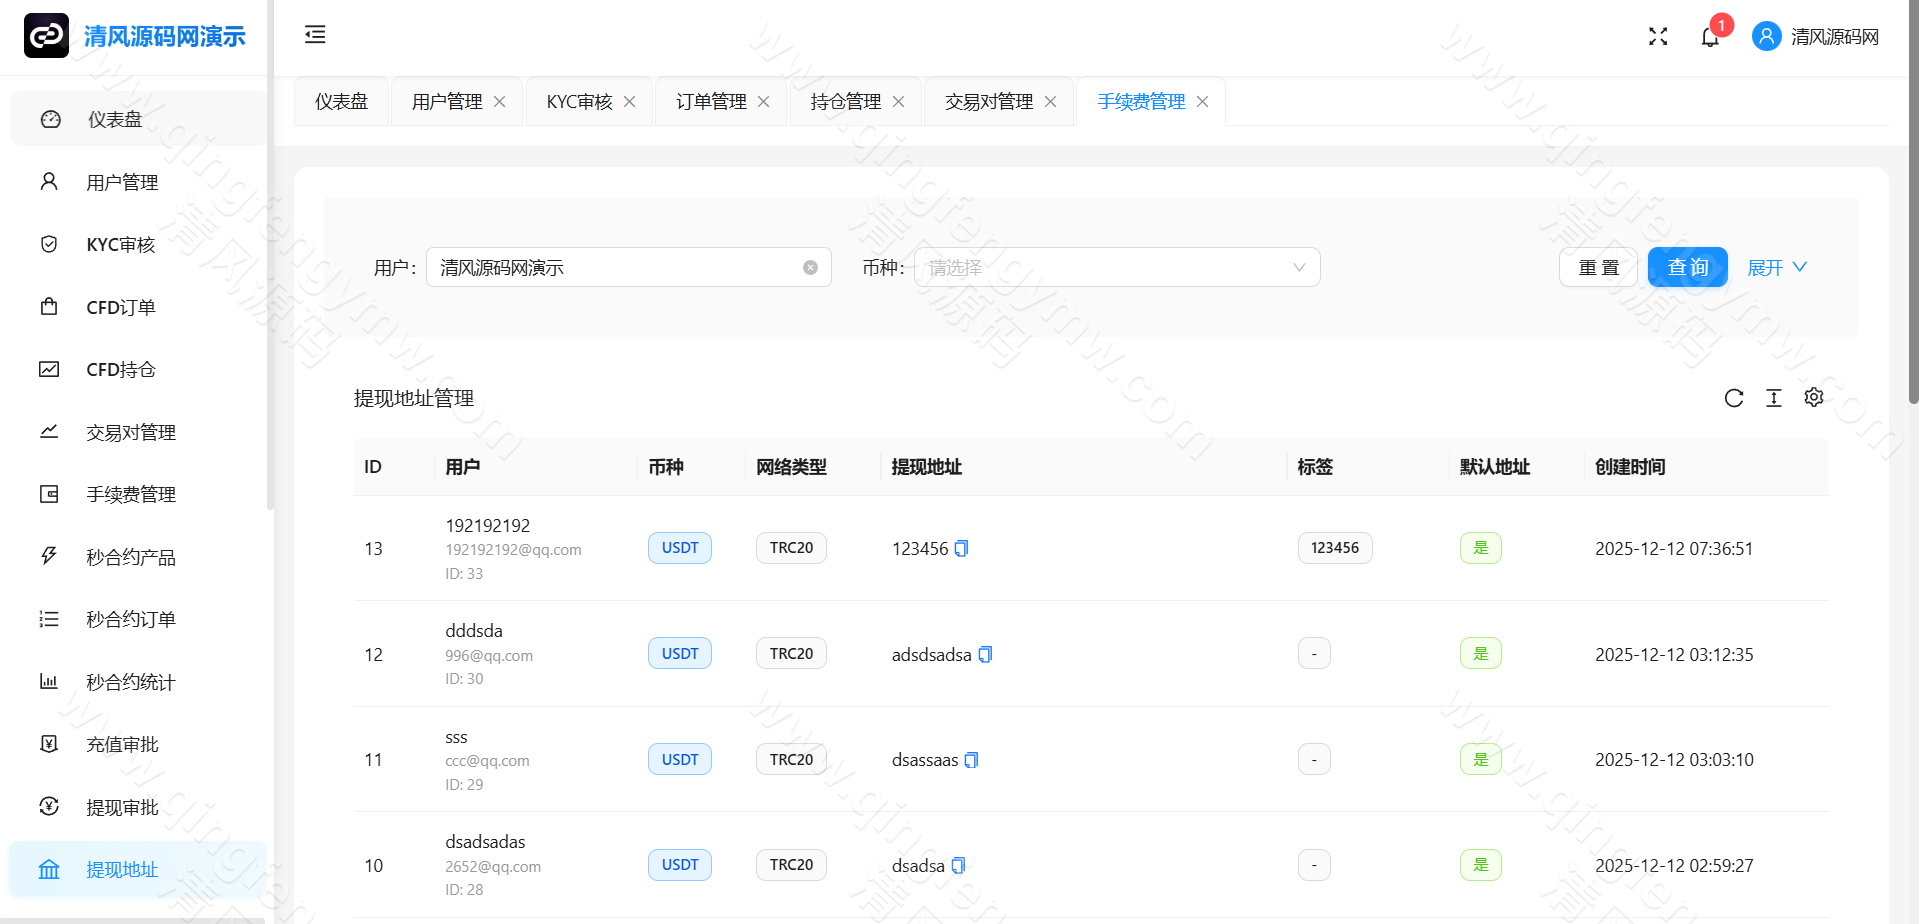Image resolution: width=1919 pixels, height=924 pixels.
Task: Expand more search filters via 展开
Action: pyautogui.click(x=1776, y=267)
